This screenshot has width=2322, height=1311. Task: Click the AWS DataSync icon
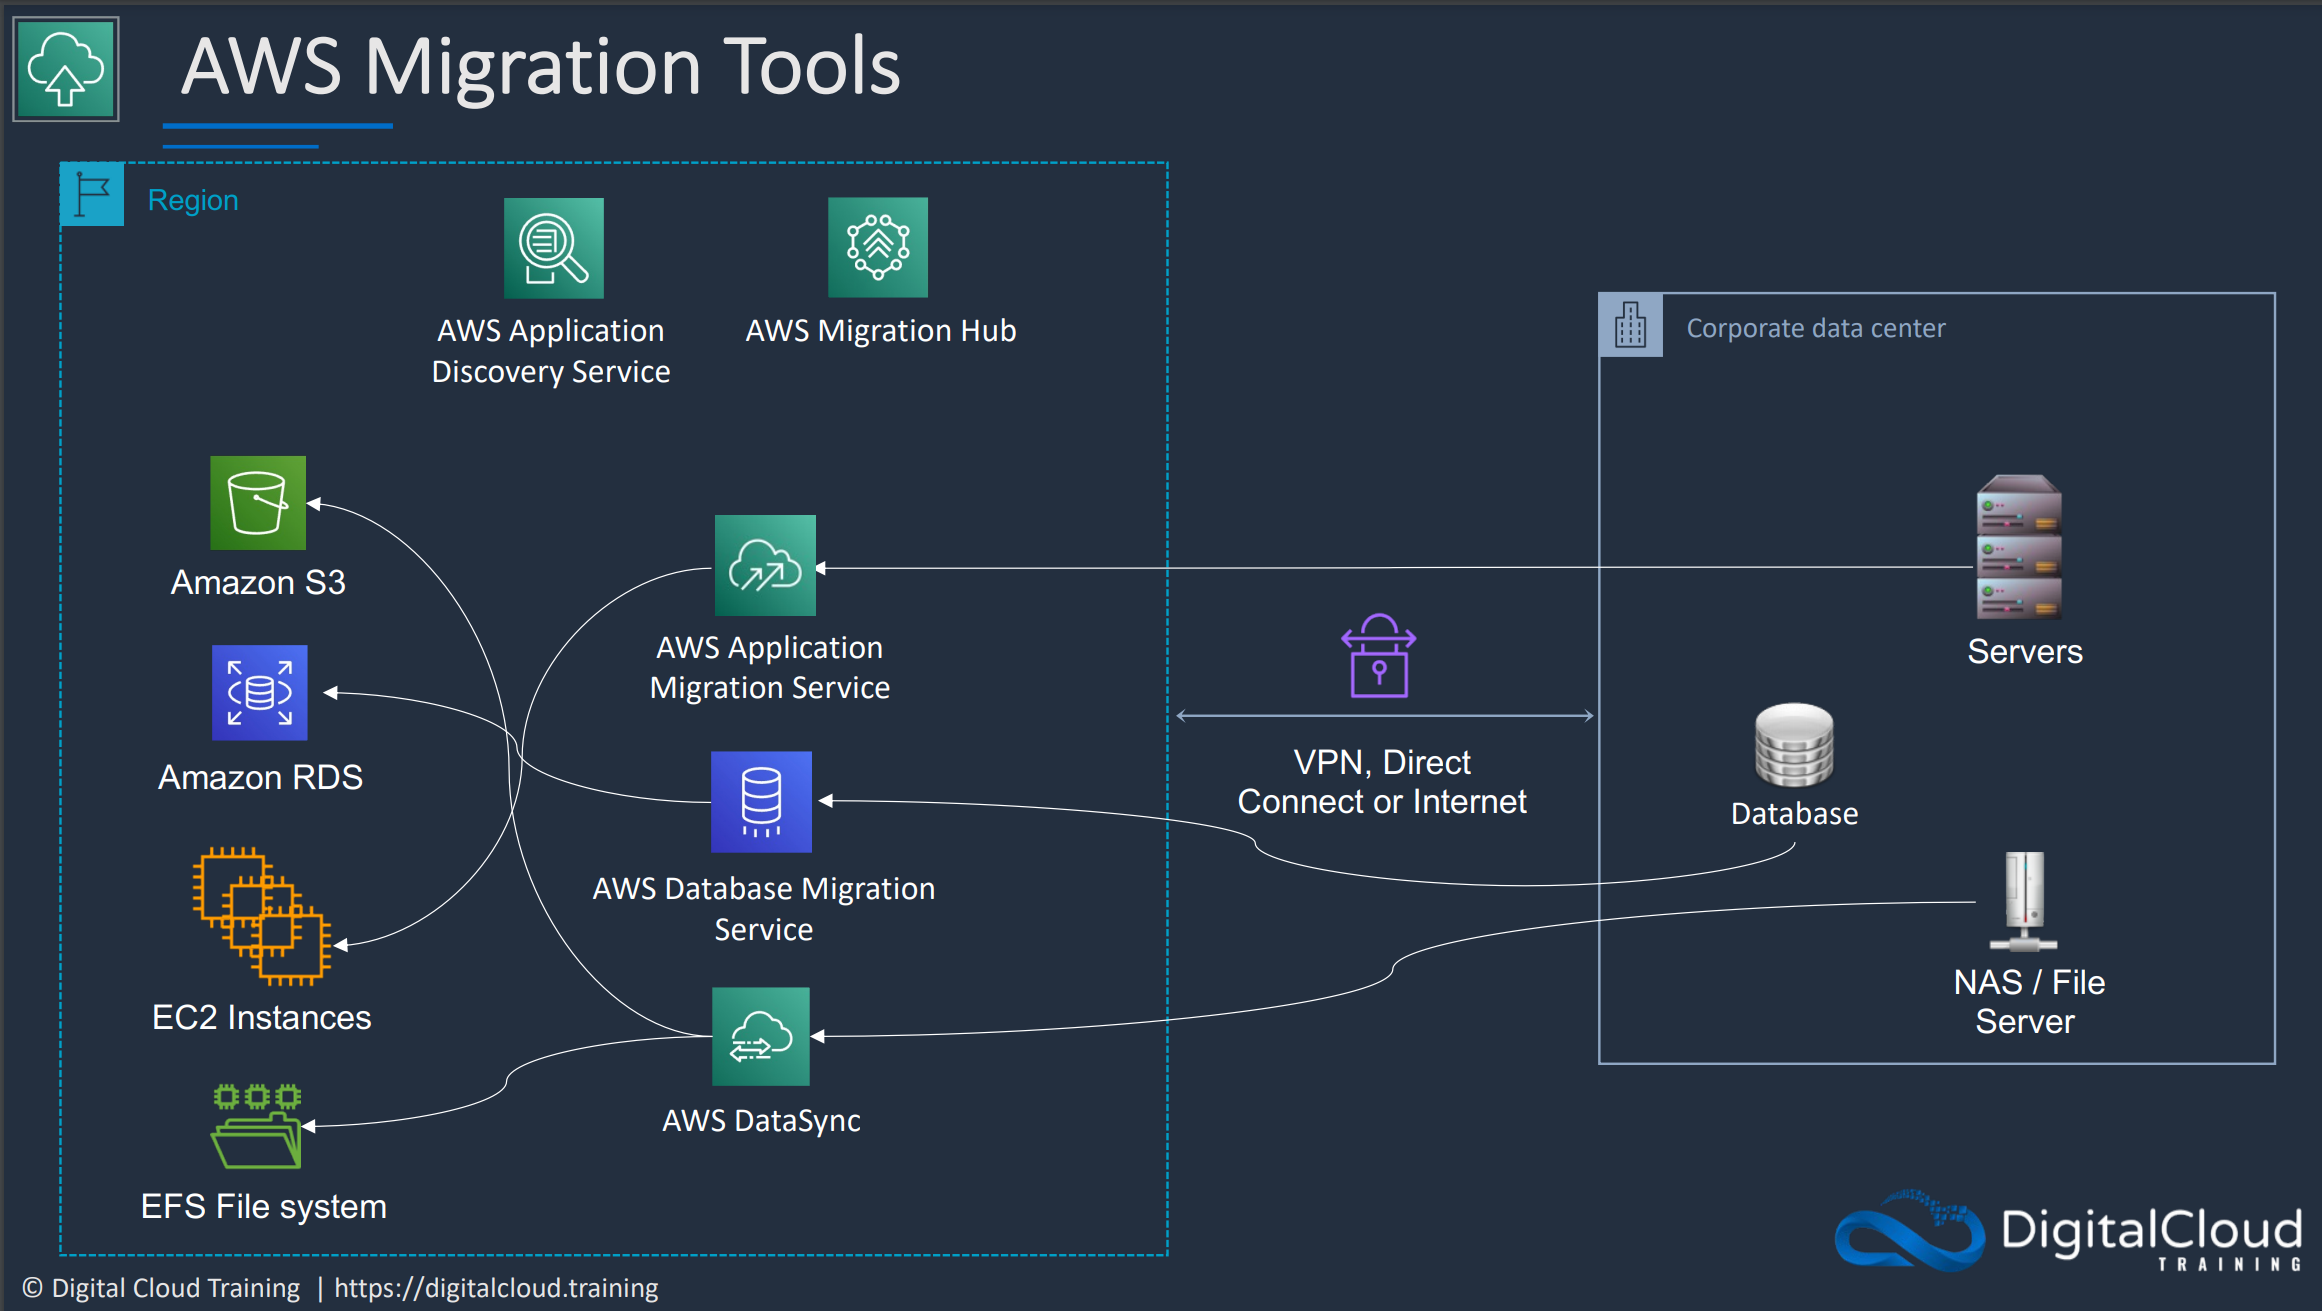[x=761, y=1037]
